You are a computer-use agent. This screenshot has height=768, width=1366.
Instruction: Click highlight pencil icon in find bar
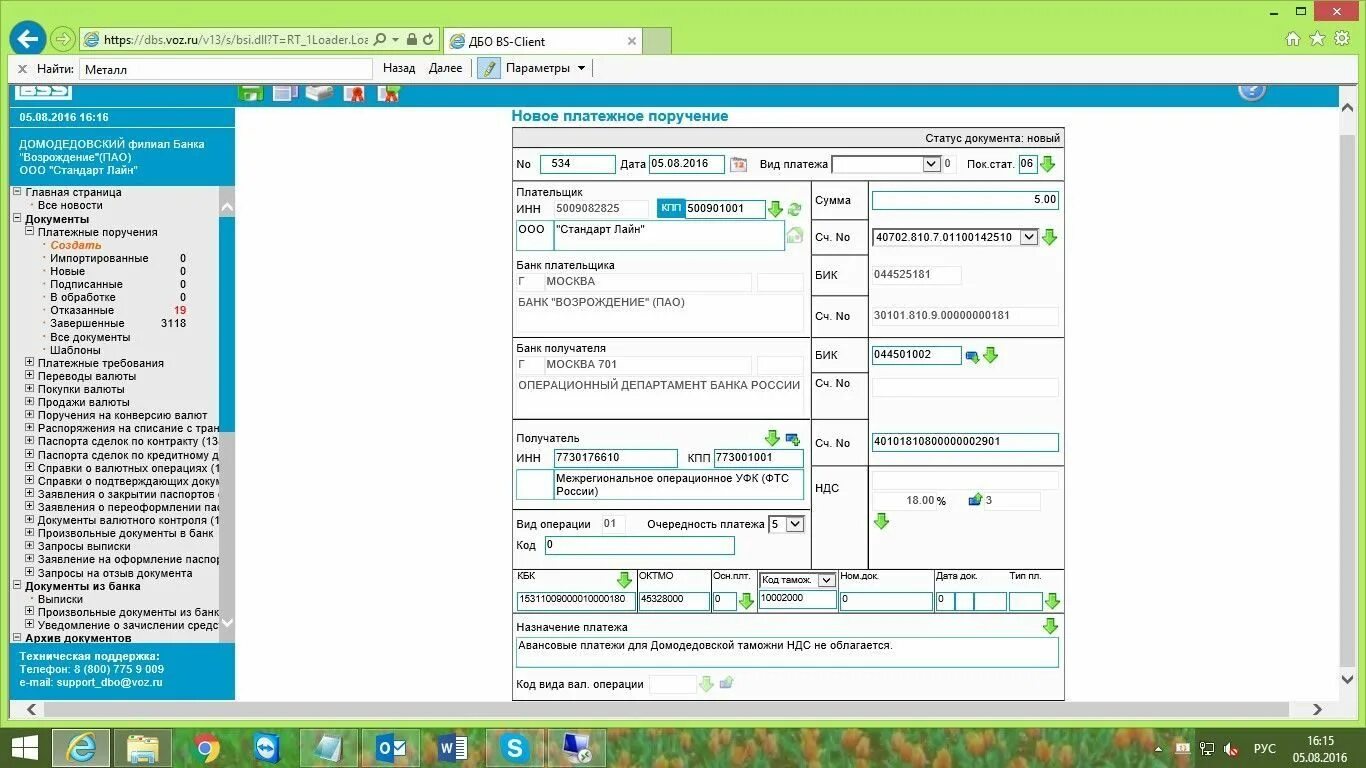[488, 68]
